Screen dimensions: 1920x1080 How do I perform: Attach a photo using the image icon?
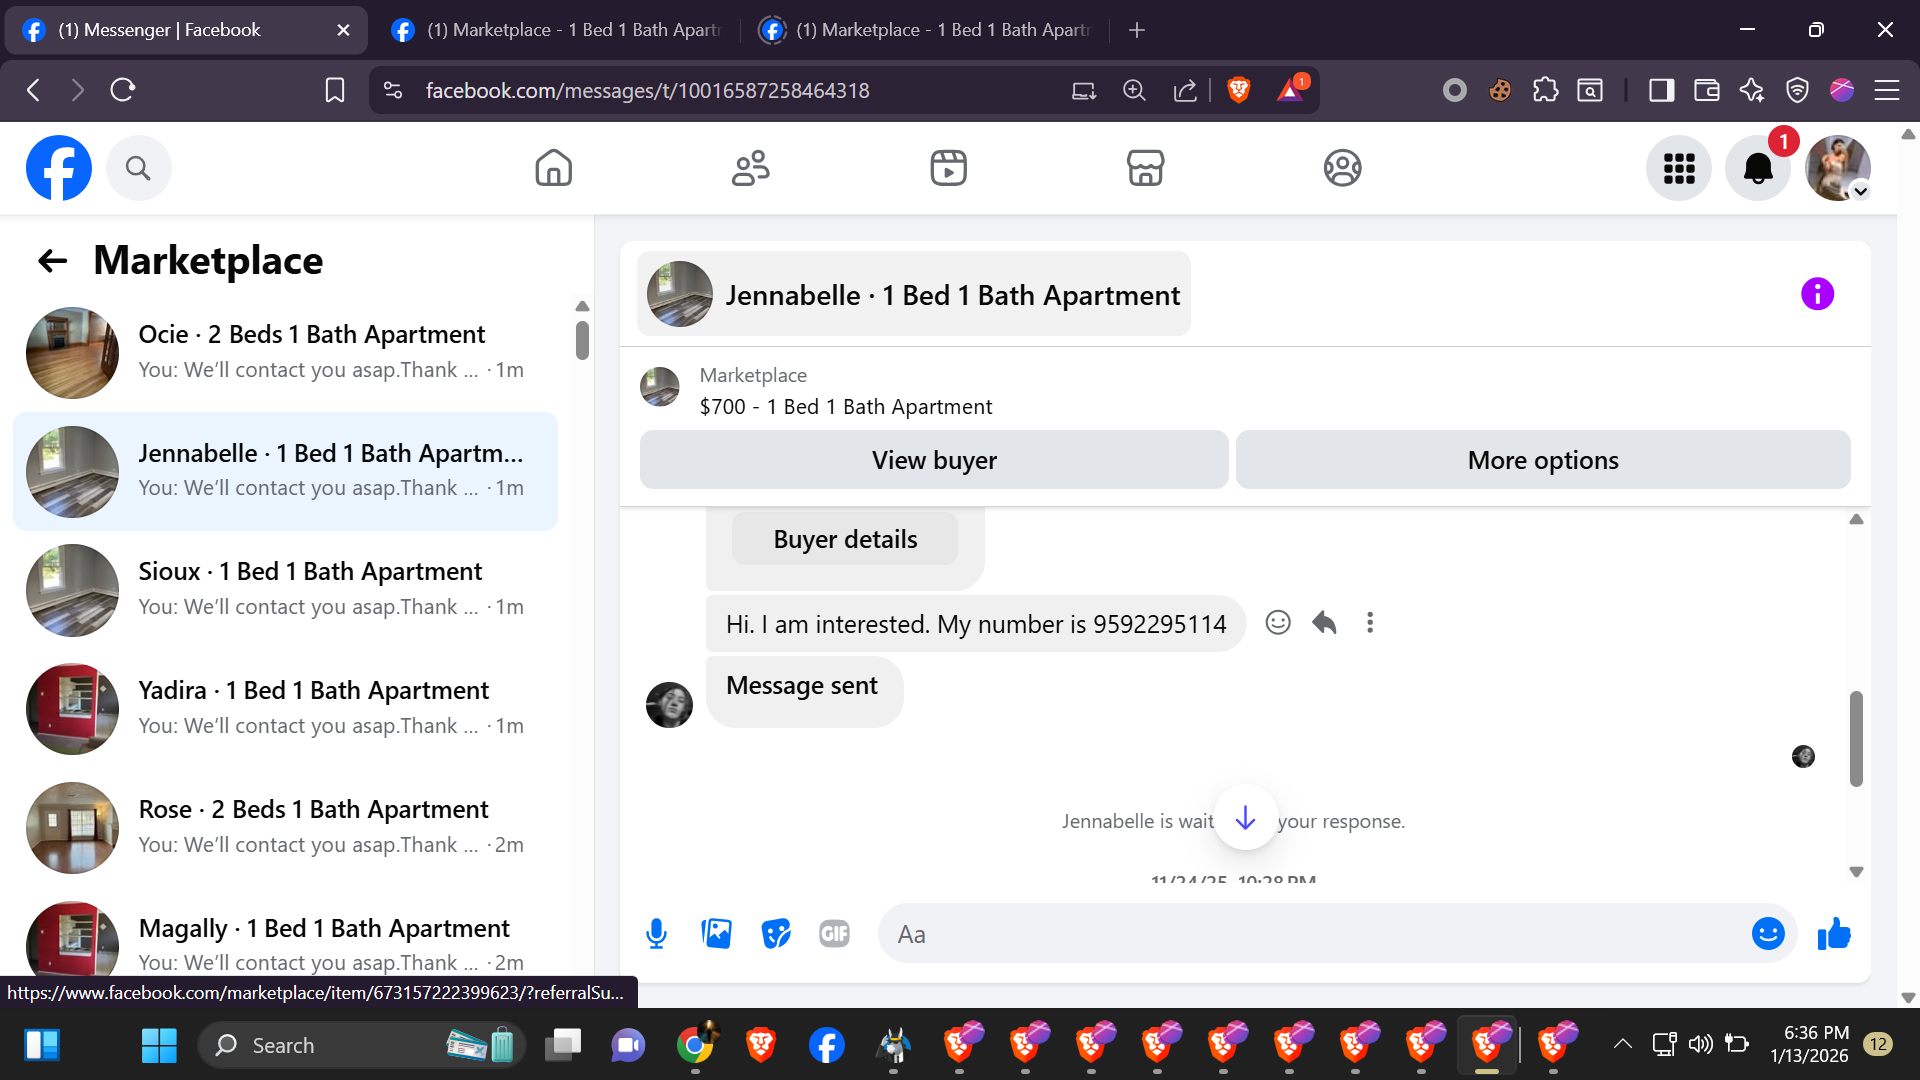pos(716,934)
